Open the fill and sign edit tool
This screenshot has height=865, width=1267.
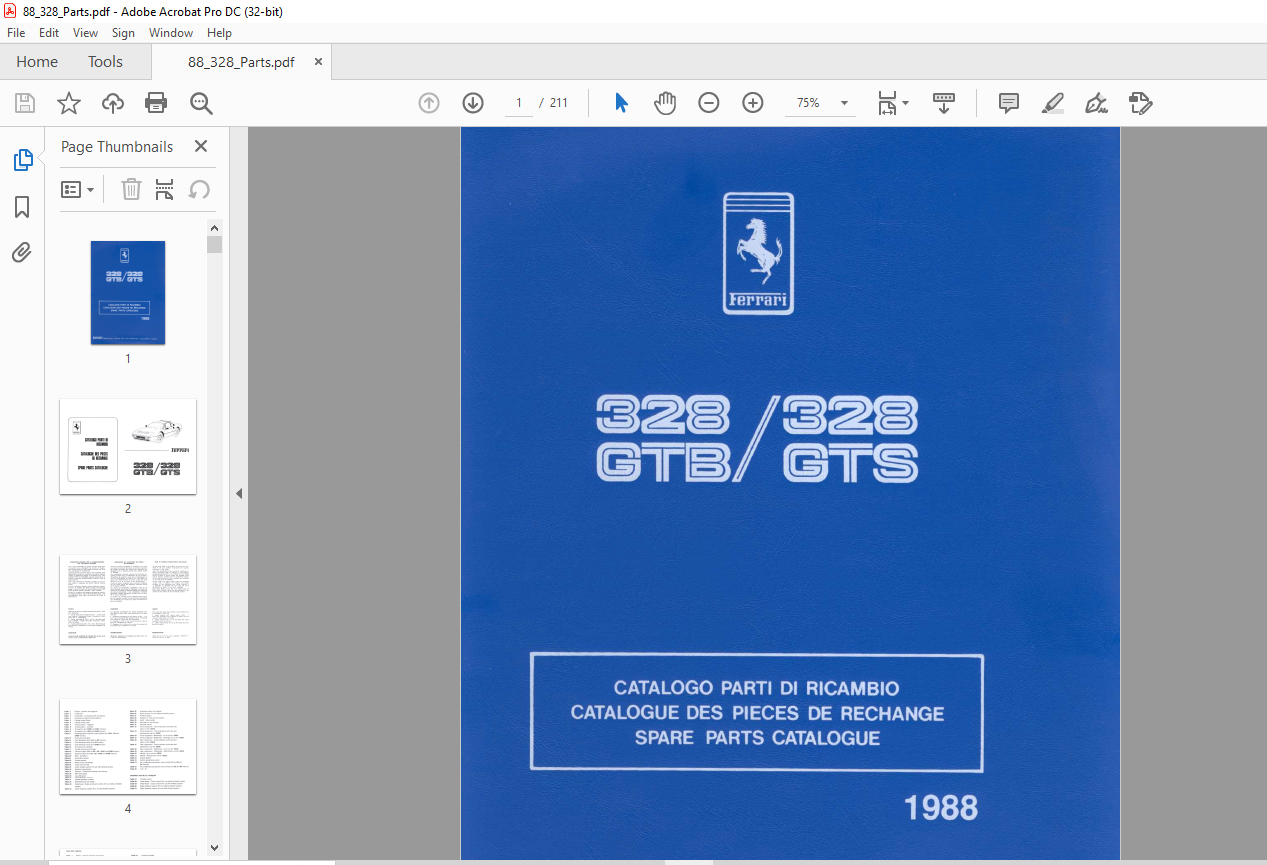coord(1141,103)
